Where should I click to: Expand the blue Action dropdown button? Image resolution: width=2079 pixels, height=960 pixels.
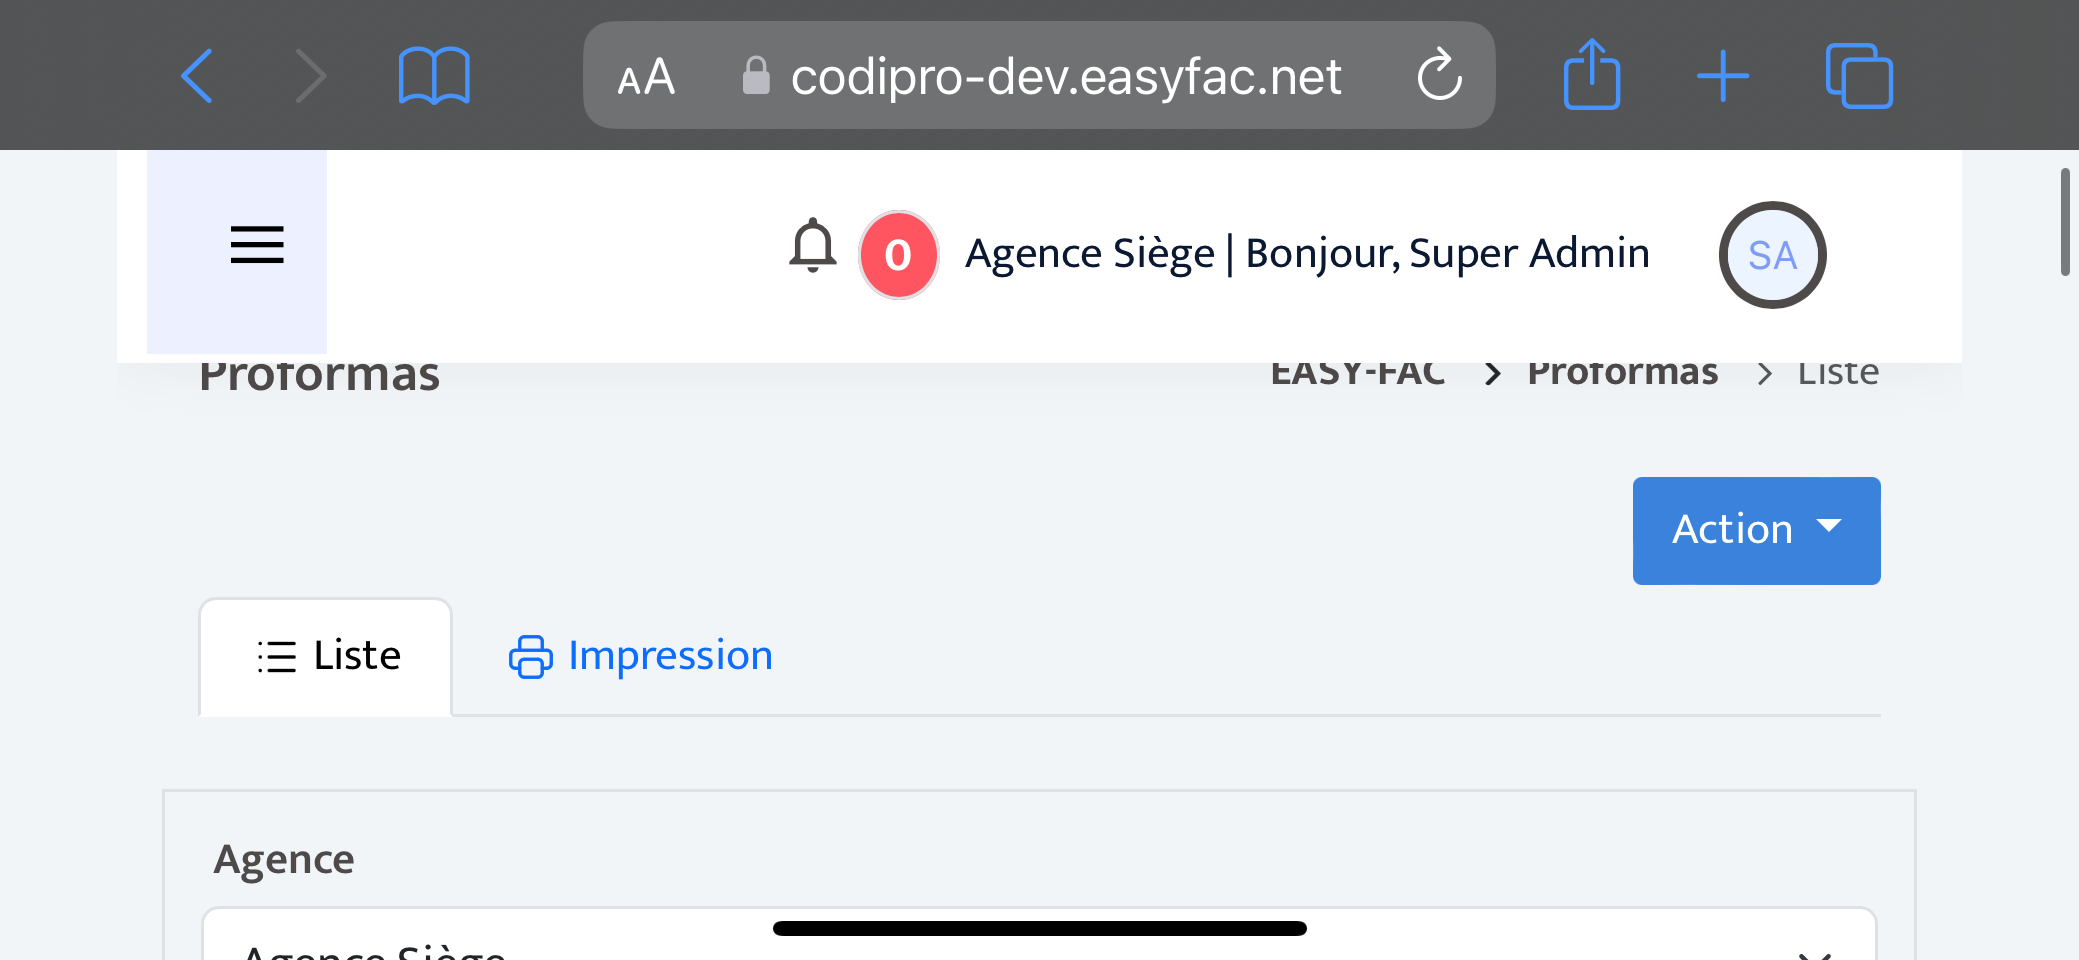click(1756, 530)
